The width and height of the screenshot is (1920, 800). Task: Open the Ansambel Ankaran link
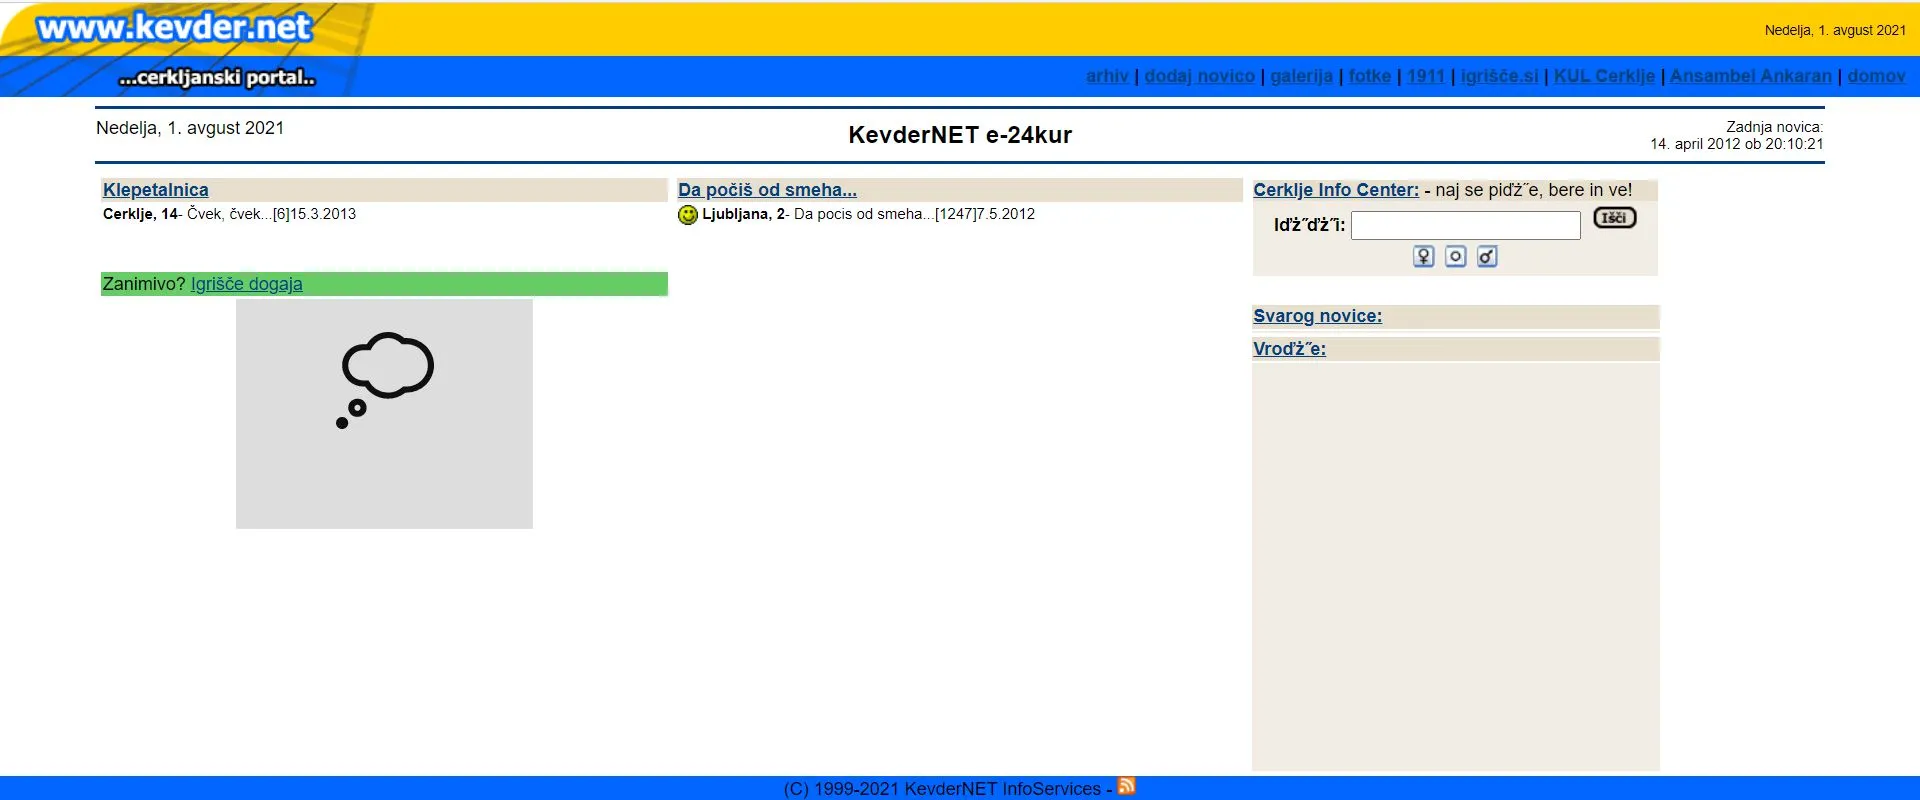(x=1750, y=76)
